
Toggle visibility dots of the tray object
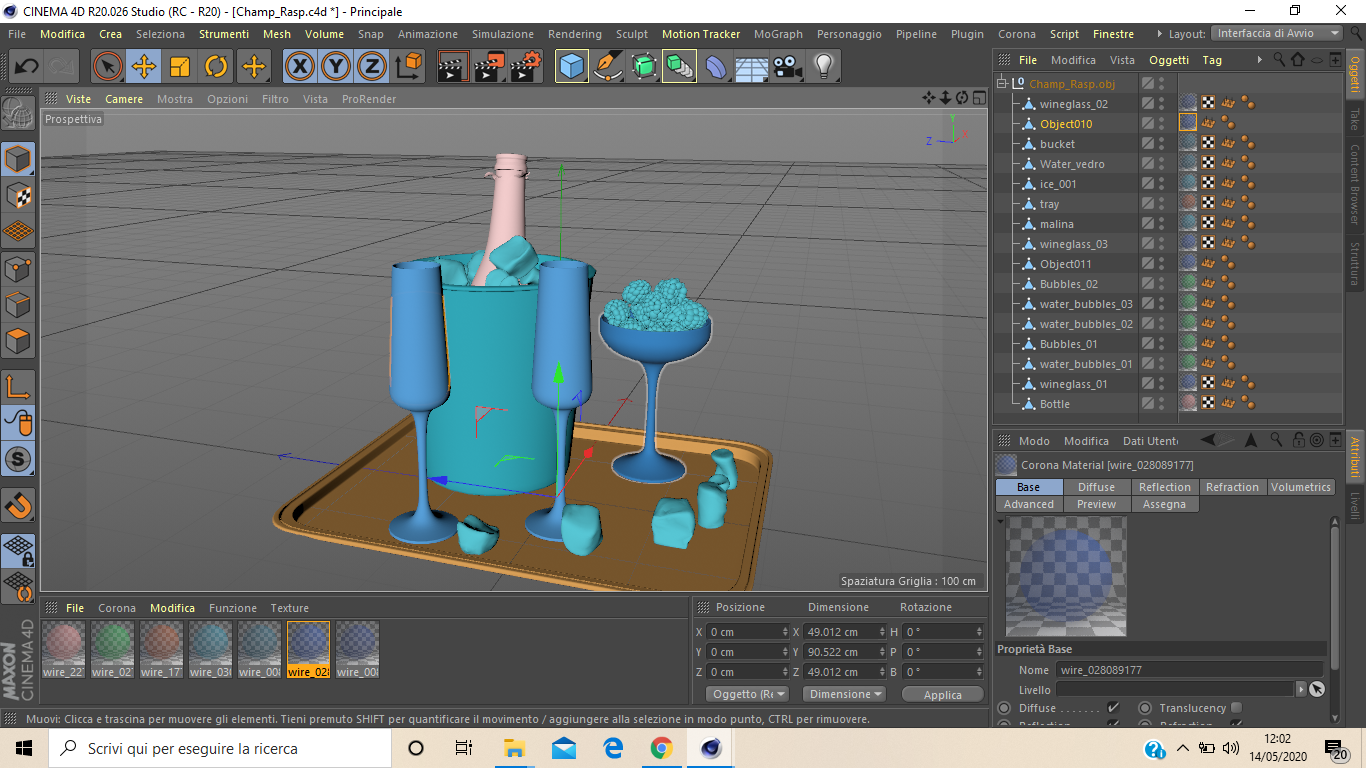pyautogui.click(x=1161, y=204)
